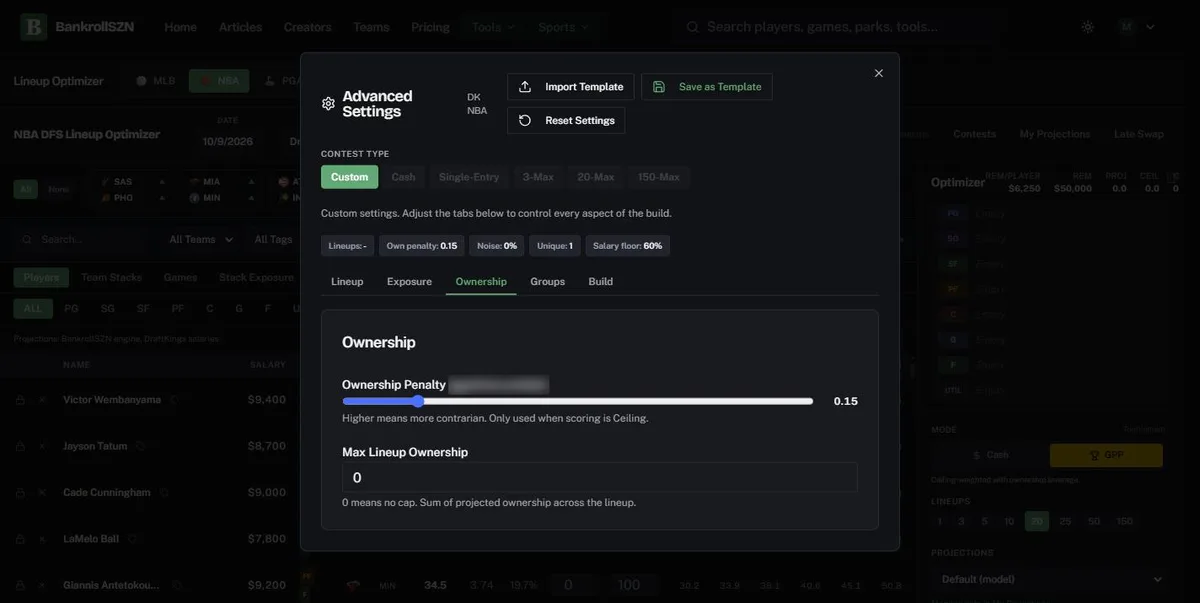The image size is (1200, 603).
Task: Click the info icon beside Cade Cunningham
Action: coord(164,493)
